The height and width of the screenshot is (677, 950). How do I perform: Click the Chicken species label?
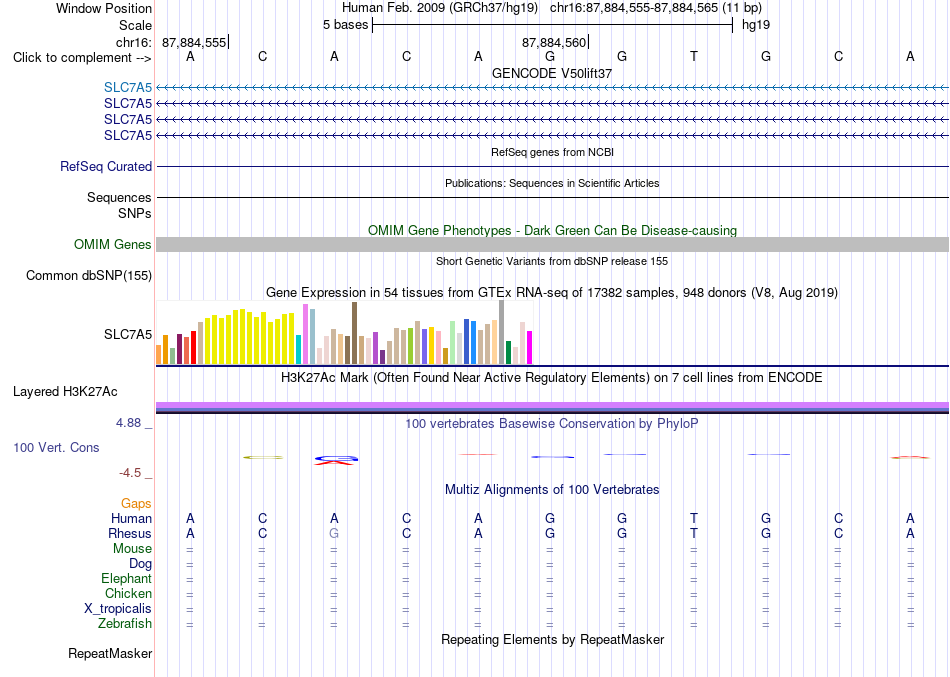pyautogui.click(x=128, y=593)
